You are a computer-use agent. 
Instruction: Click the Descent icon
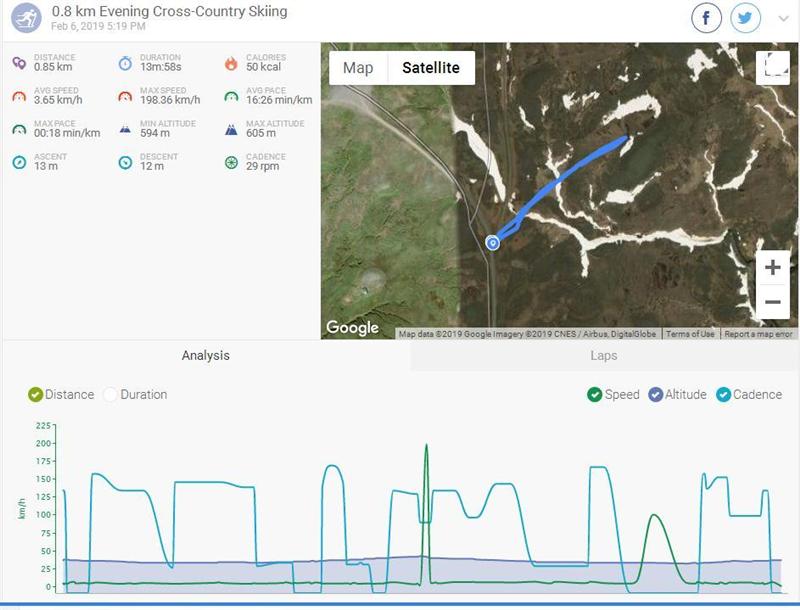pos(125,163)
